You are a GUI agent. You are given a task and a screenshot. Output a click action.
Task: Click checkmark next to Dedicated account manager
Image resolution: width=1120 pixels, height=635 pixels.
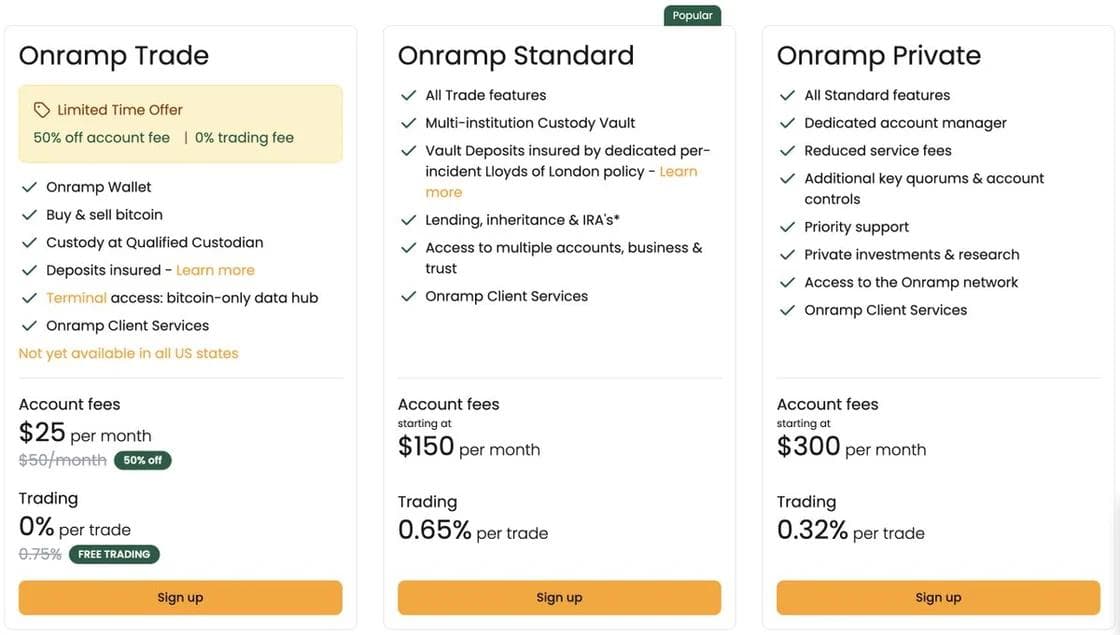pyautogui.click(x=787, y=123)
